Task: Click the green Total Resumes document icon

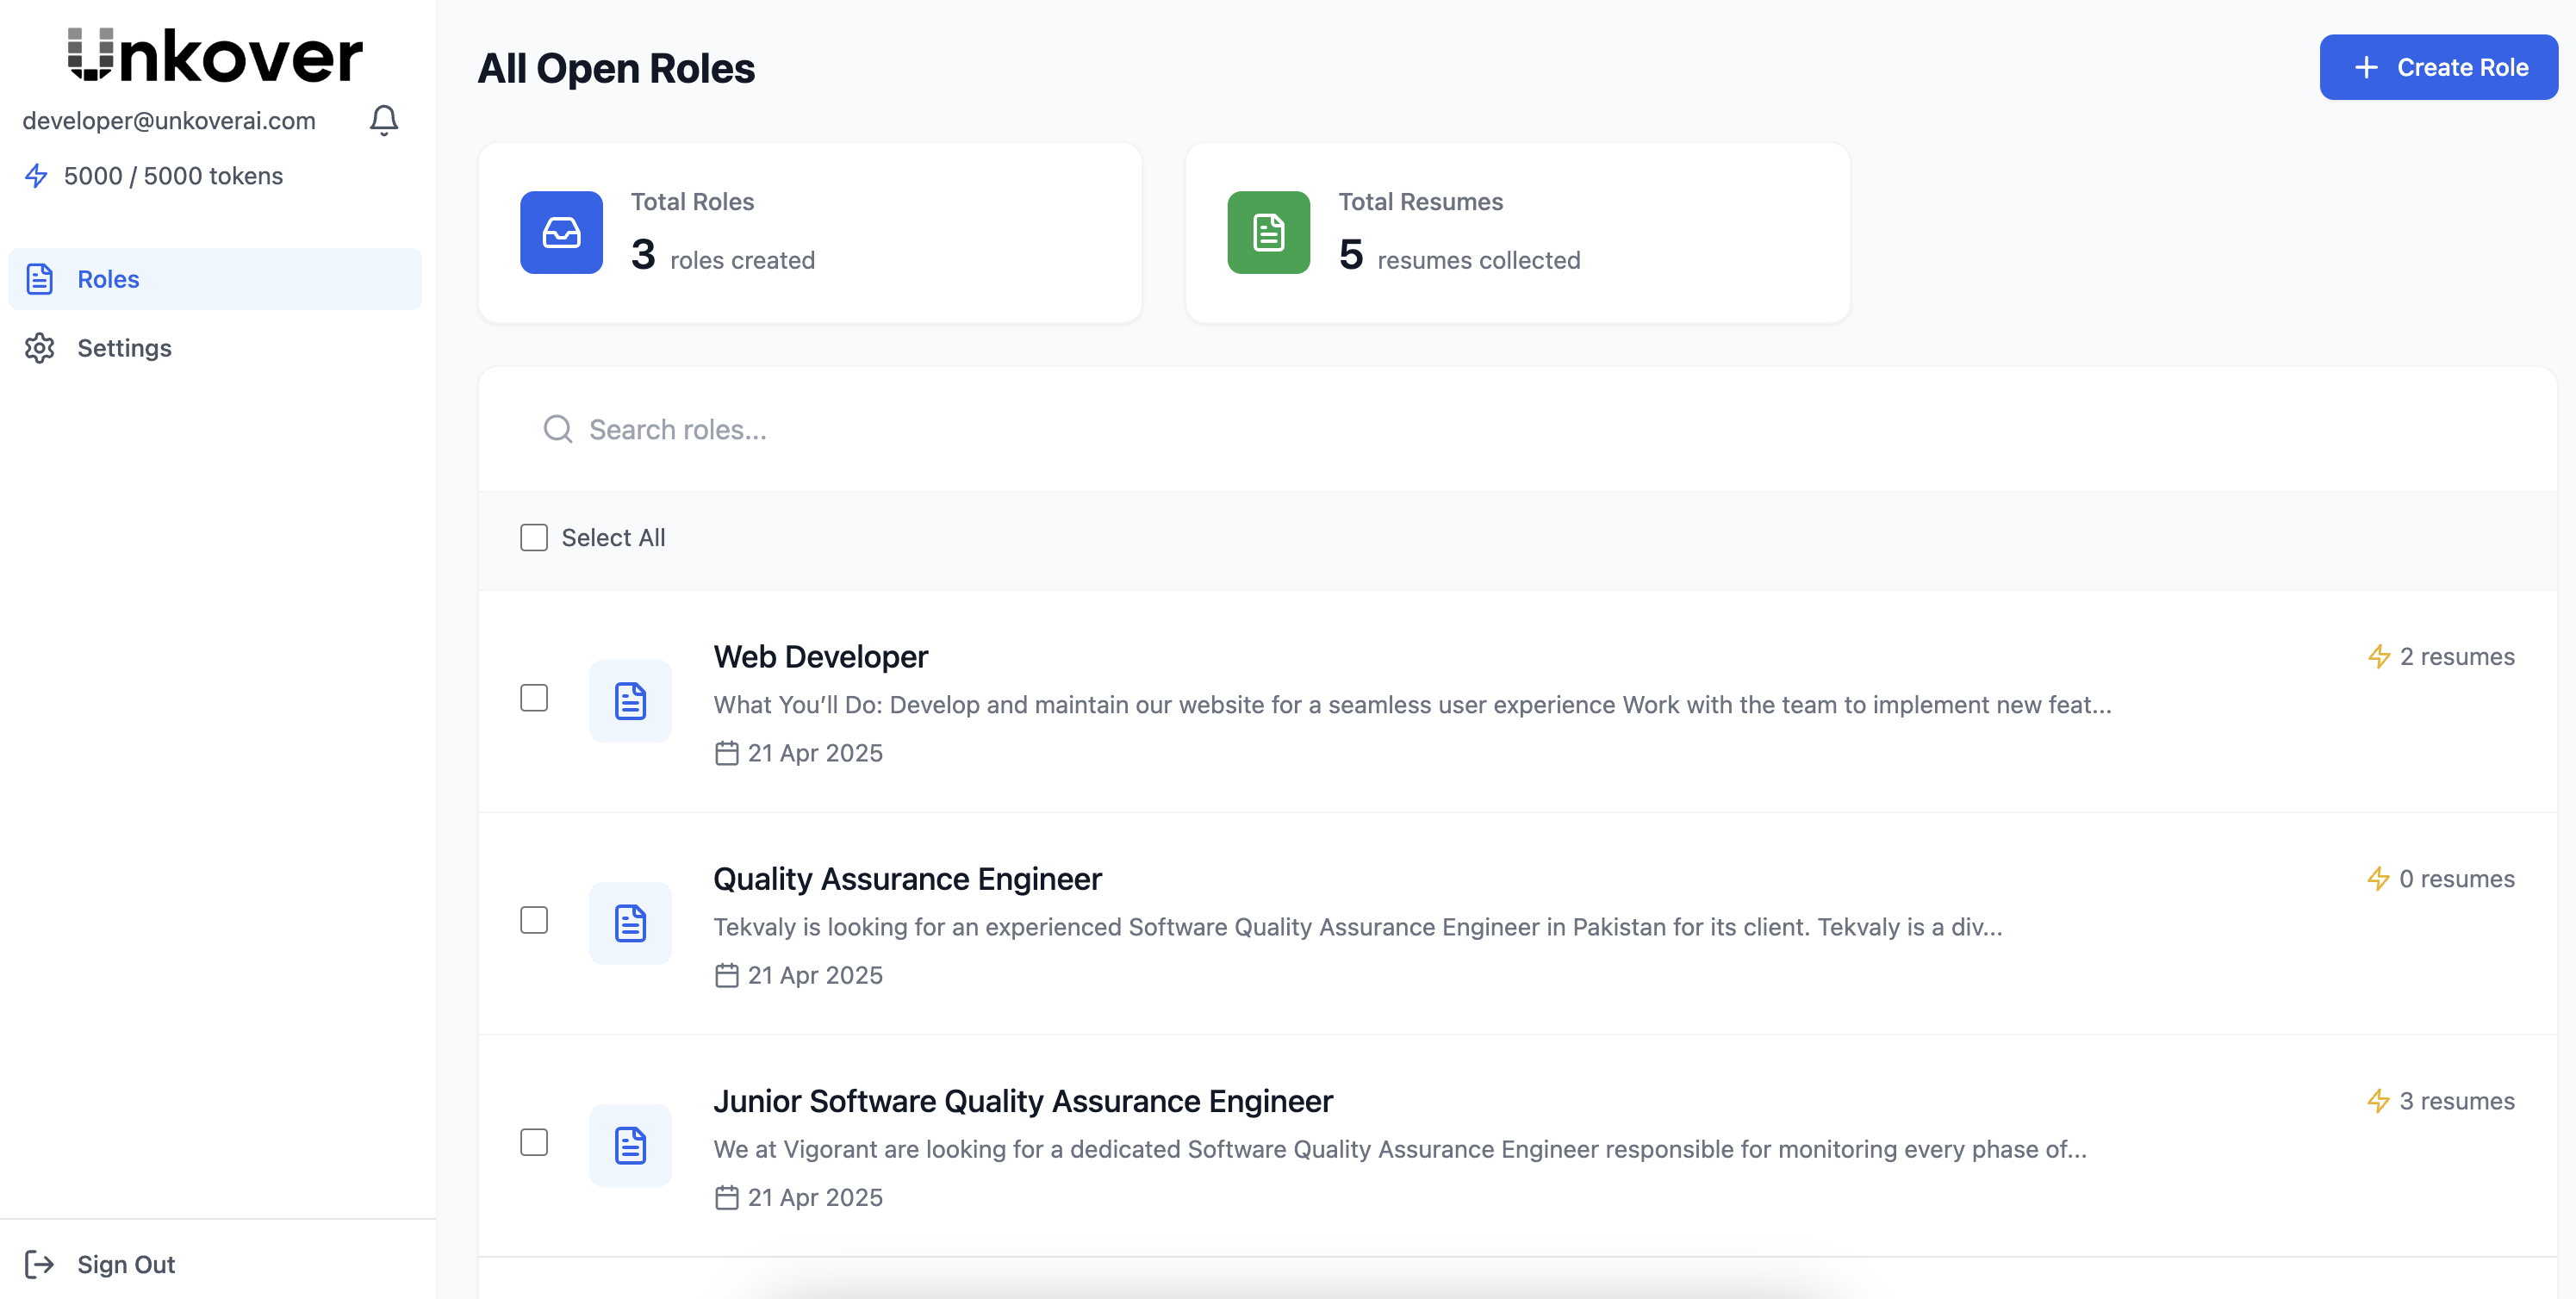Action: (1268, 232)
